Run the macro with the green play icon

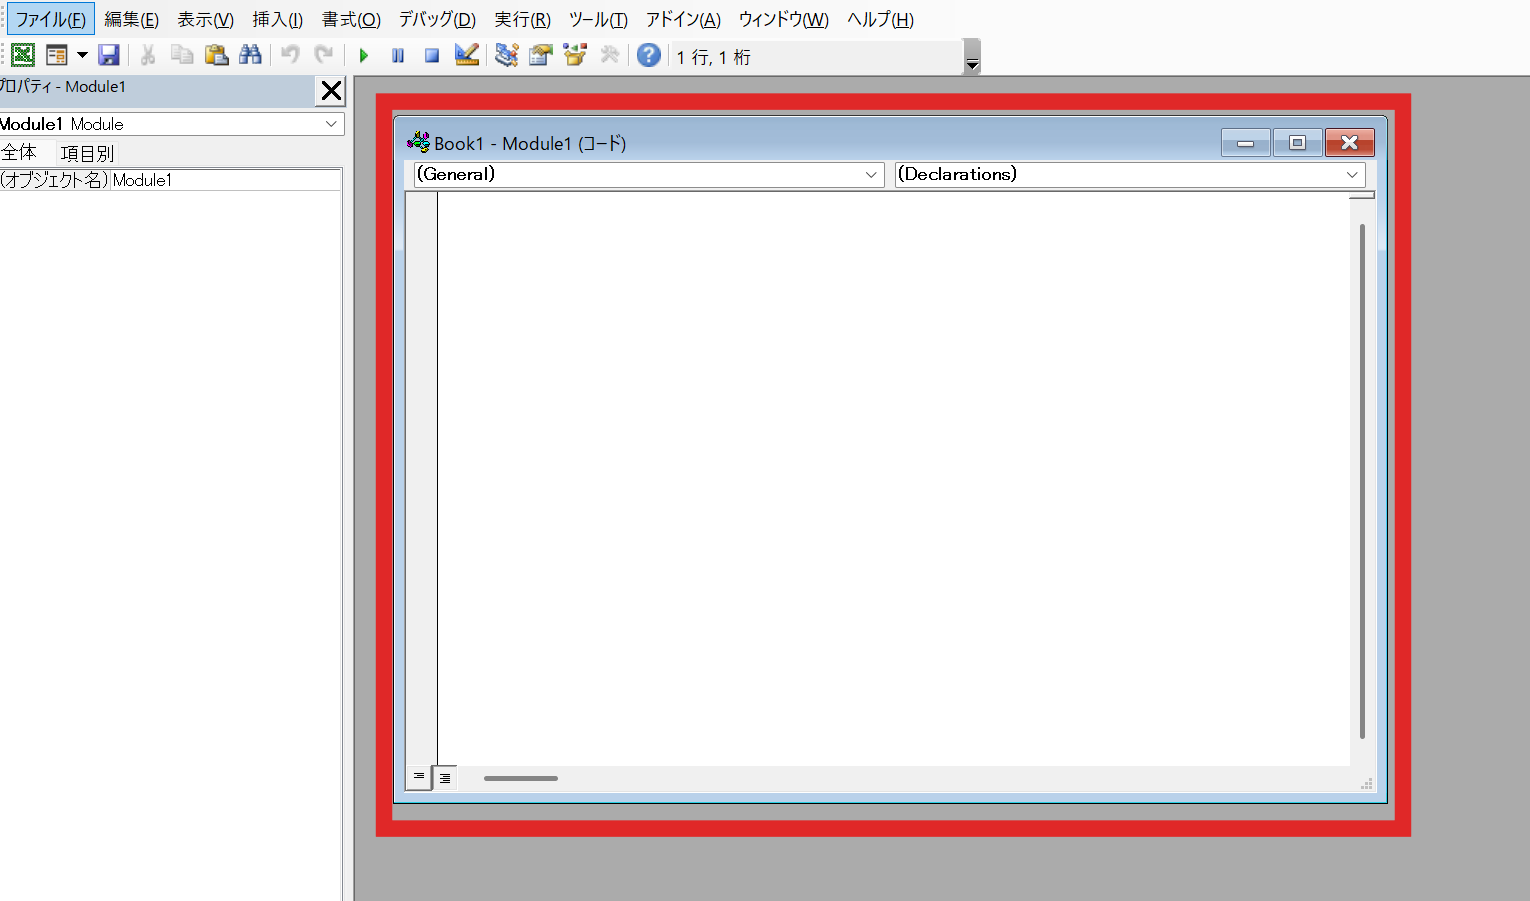[x=364, y=56]
